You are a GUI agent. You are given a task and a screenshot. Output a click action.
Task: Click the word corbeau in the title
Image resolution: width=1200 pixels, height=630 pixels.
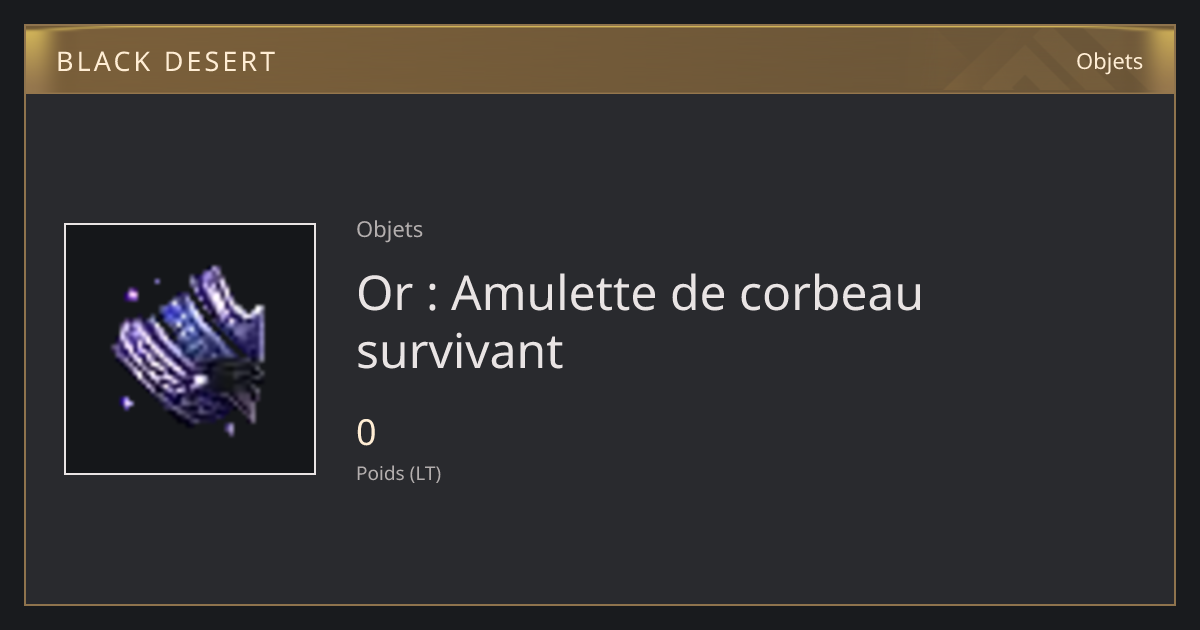(x=831, y=293)
